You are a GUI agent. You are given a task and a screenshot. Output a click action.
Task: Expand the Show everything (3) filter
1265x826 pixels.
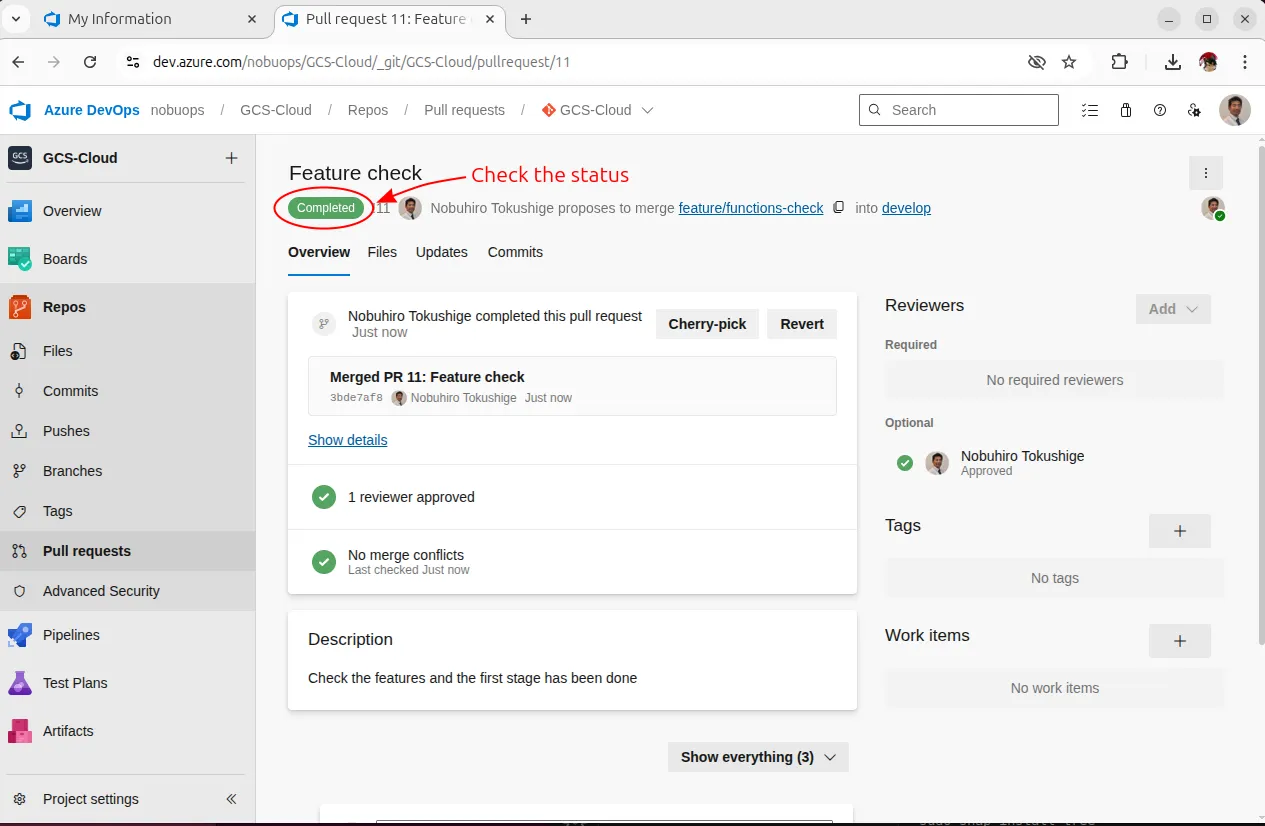757,757
